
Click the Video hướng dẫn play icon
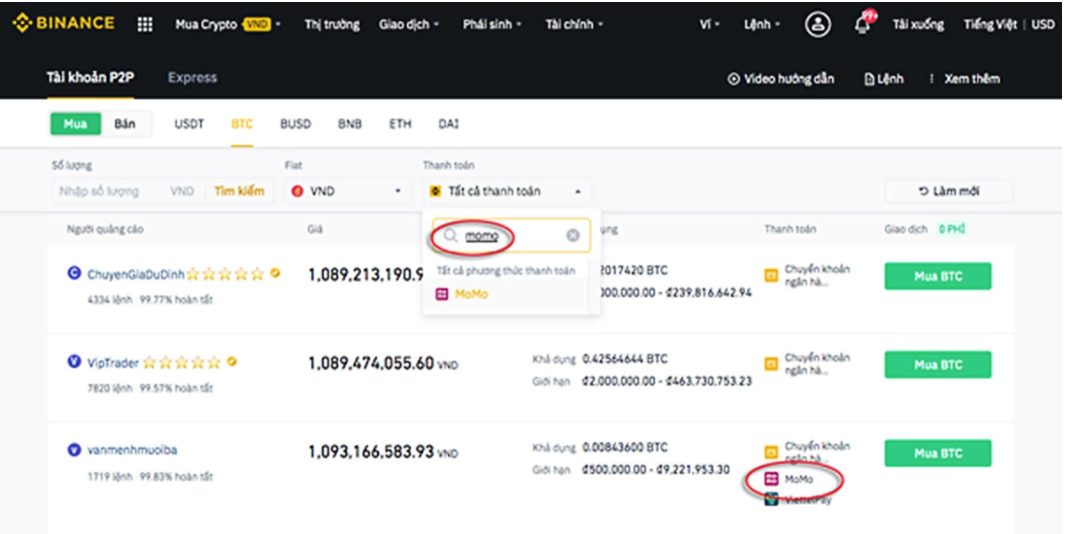coord(733,79)
